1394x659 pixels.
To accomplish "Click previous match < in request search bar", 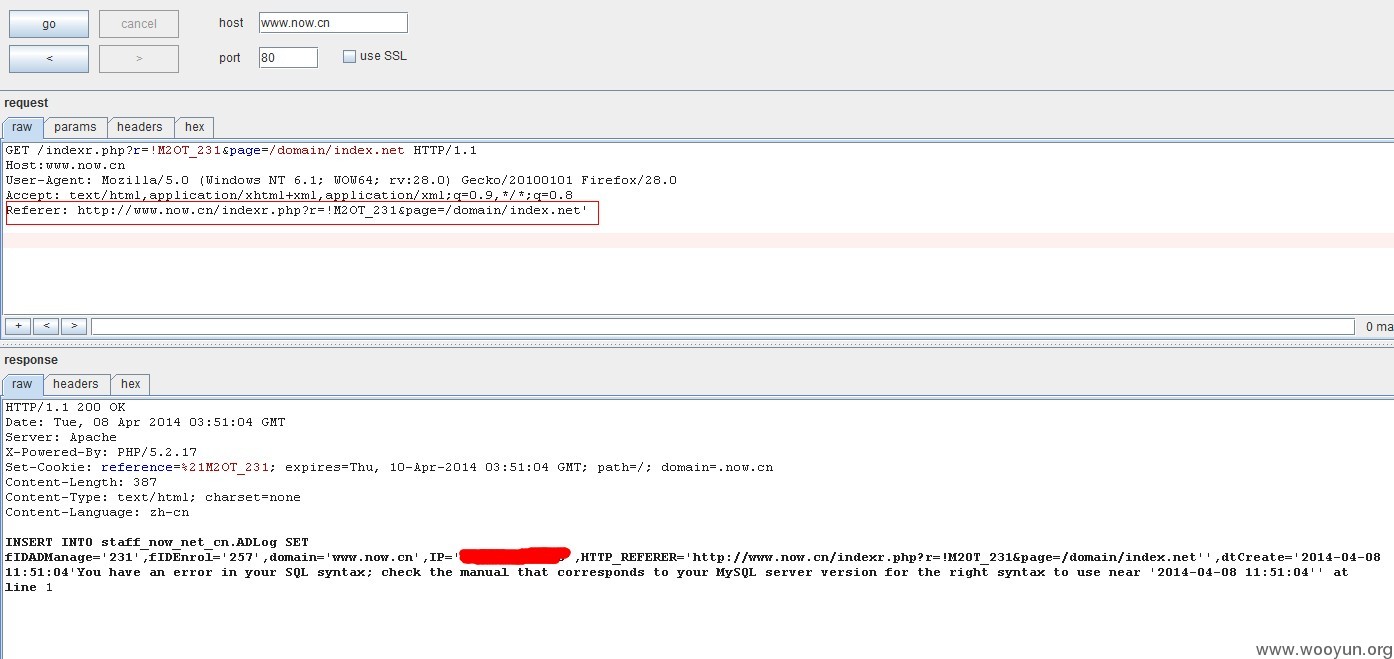I will pyautogui.click(x=46, y=326).
